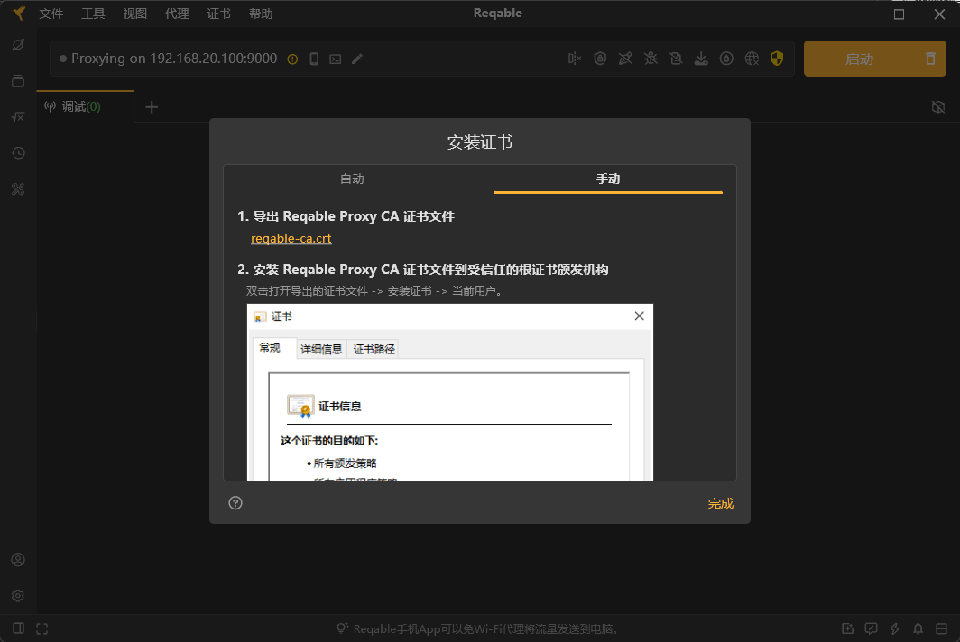Viewport: 960px width, 642px height.
Task: Open the 证书 menu in the menu bar
Action: pyautogui.click(x=219, y=13)
